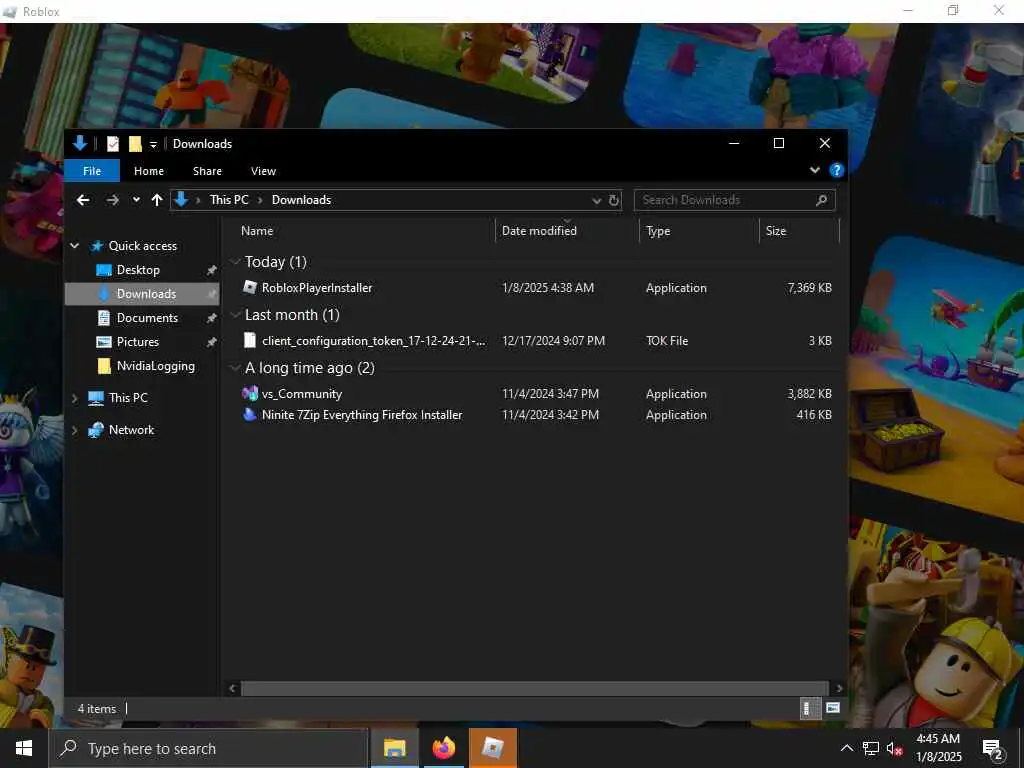Image resolution: width=1024 pixels, height=768 pixels.
Task: Click the left arrow of horizontal scrollbar
Action: 232,688
